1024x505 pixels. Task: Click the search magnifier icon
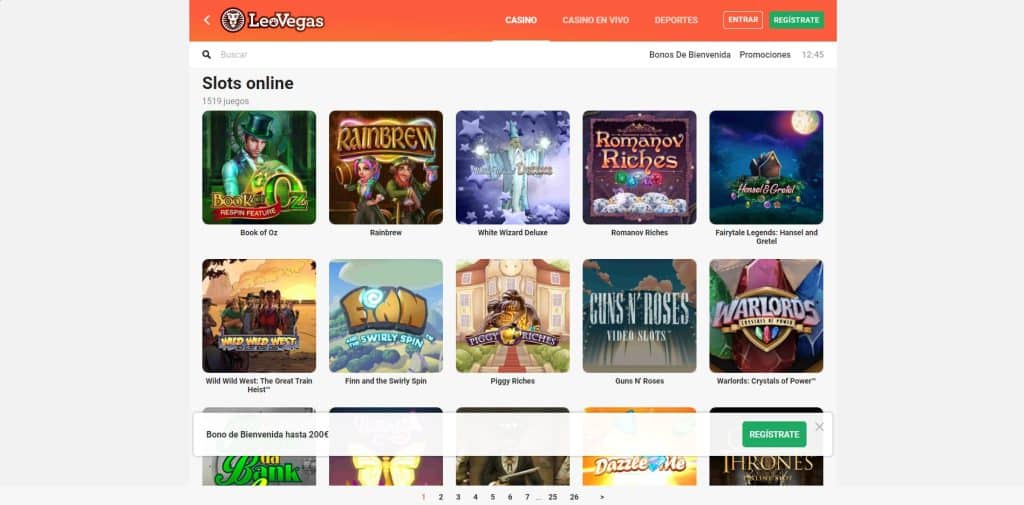click(x=206, y=55)
